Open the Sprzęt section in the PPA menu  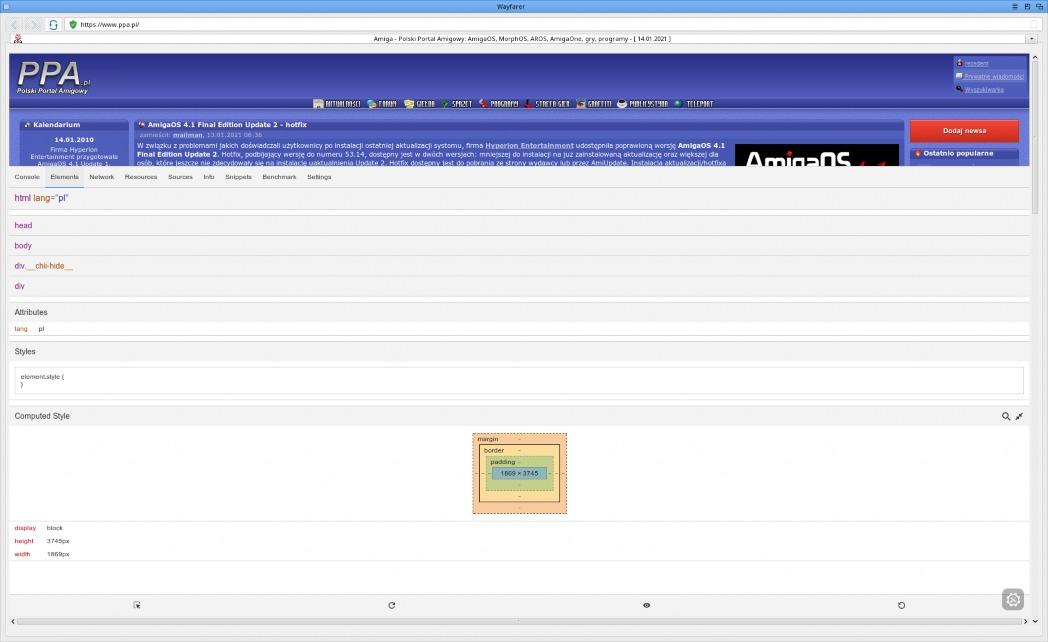tap(456, 104)
